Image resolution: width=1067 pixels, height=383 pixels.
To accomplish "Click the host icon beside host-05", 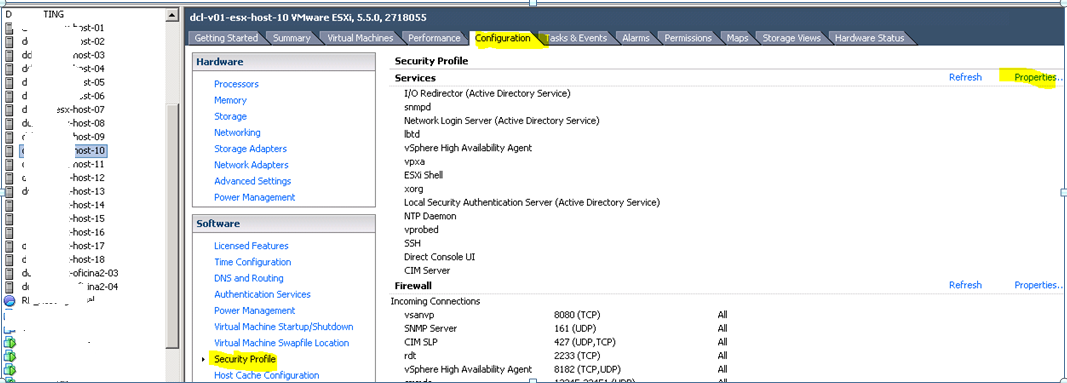I will (x=10, y=83).
